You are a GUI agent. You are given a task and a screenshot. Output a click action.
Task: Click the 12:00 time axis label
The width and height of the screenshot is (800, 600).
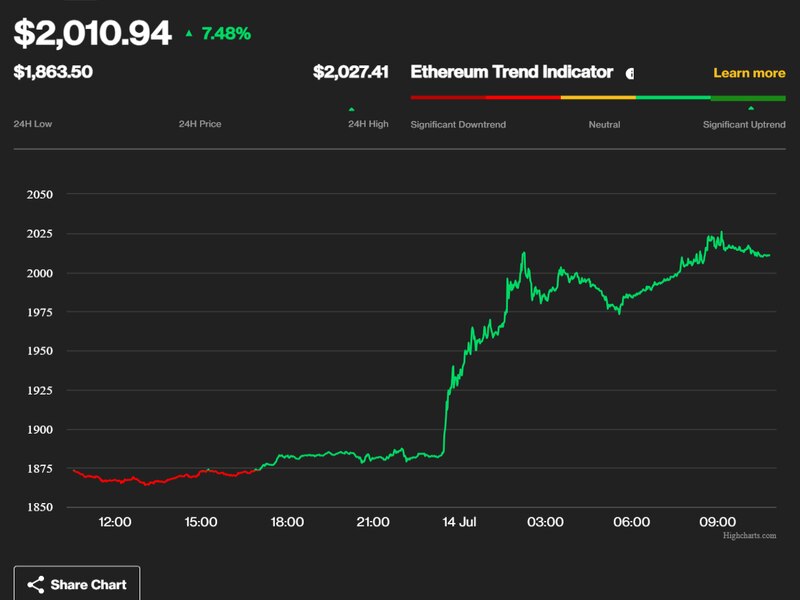pos(115,522)
